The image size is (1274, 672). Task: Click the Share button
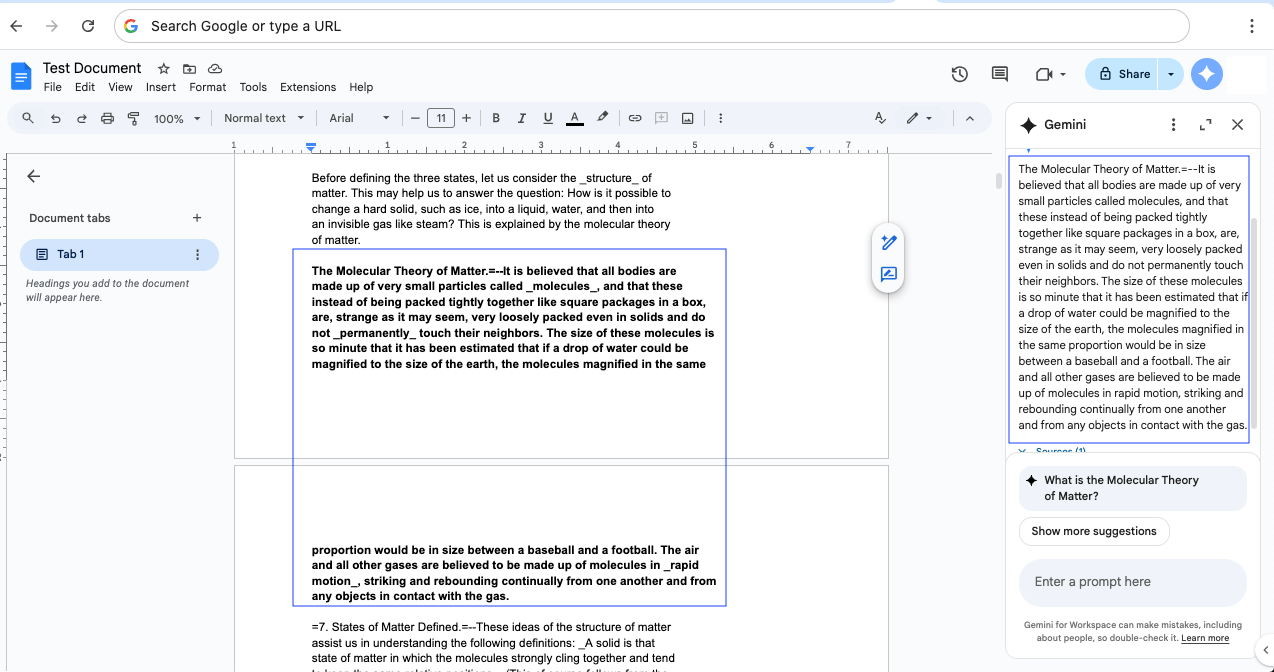(x=1122, y=74)
